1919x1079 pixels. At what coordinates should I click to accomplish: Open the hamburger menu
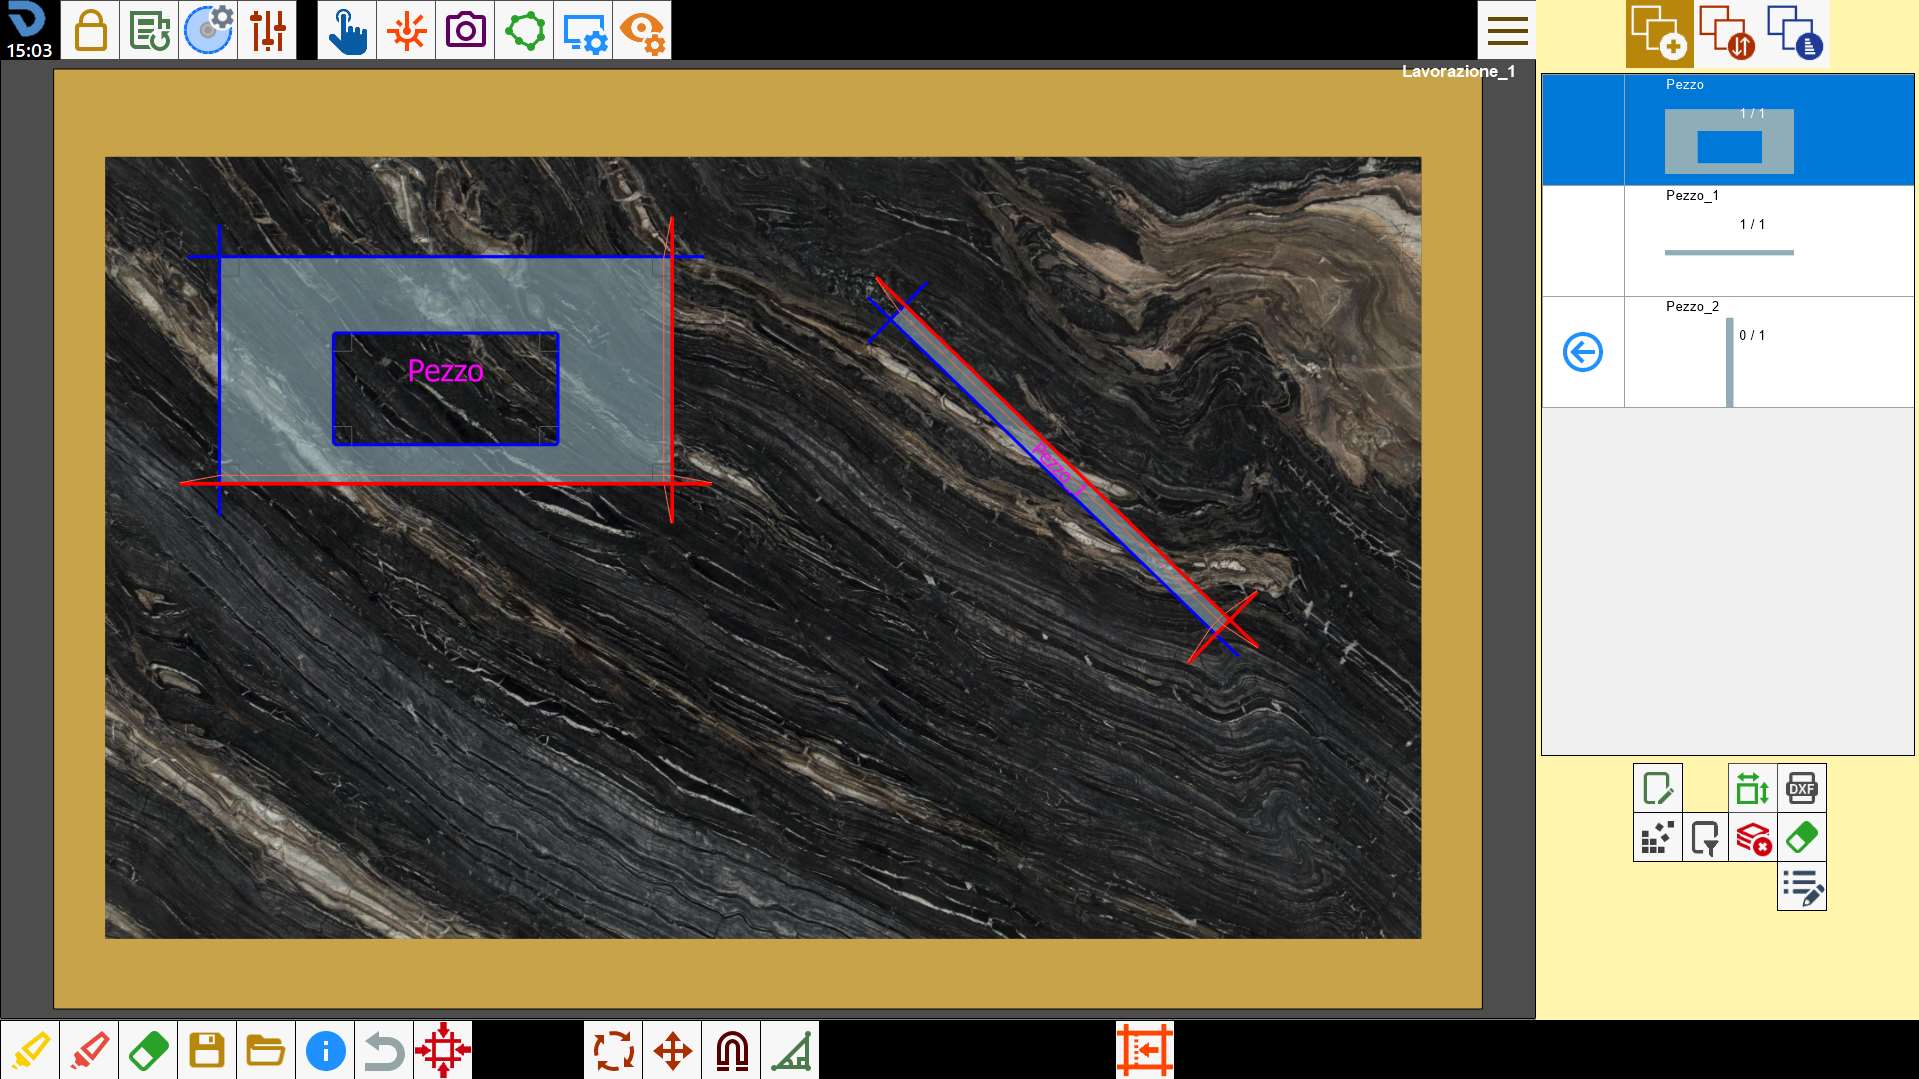coord(1507,30)
